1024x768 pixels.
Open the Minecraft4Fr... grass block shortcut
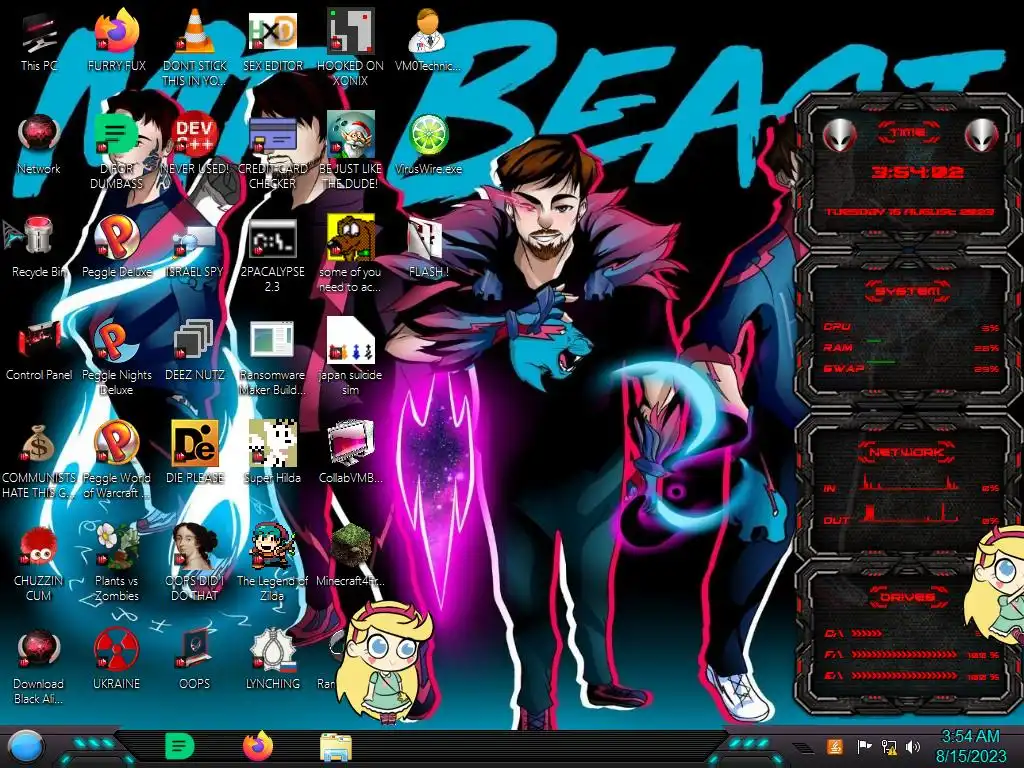point(351,556)
